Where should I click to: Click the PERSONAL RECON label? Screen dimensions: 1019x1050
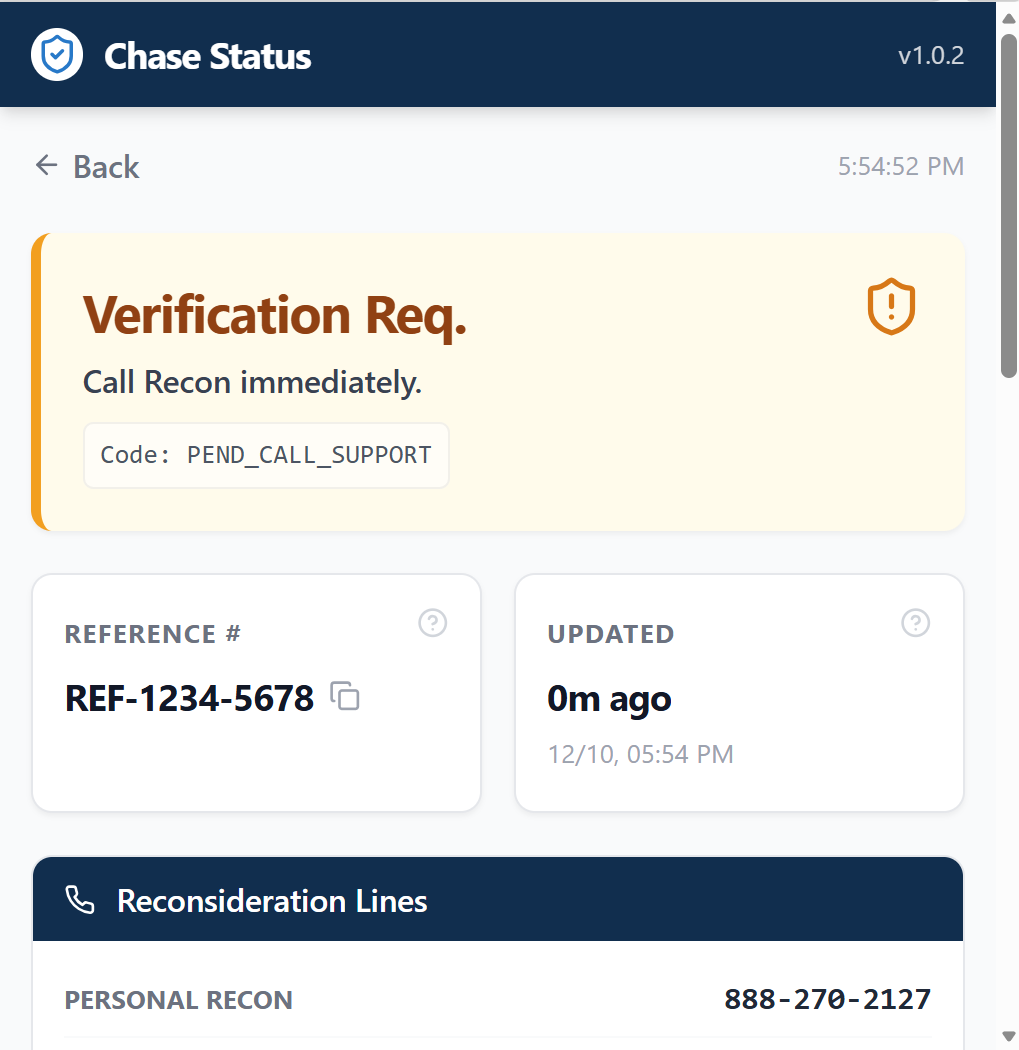(x=179, y=1000)
